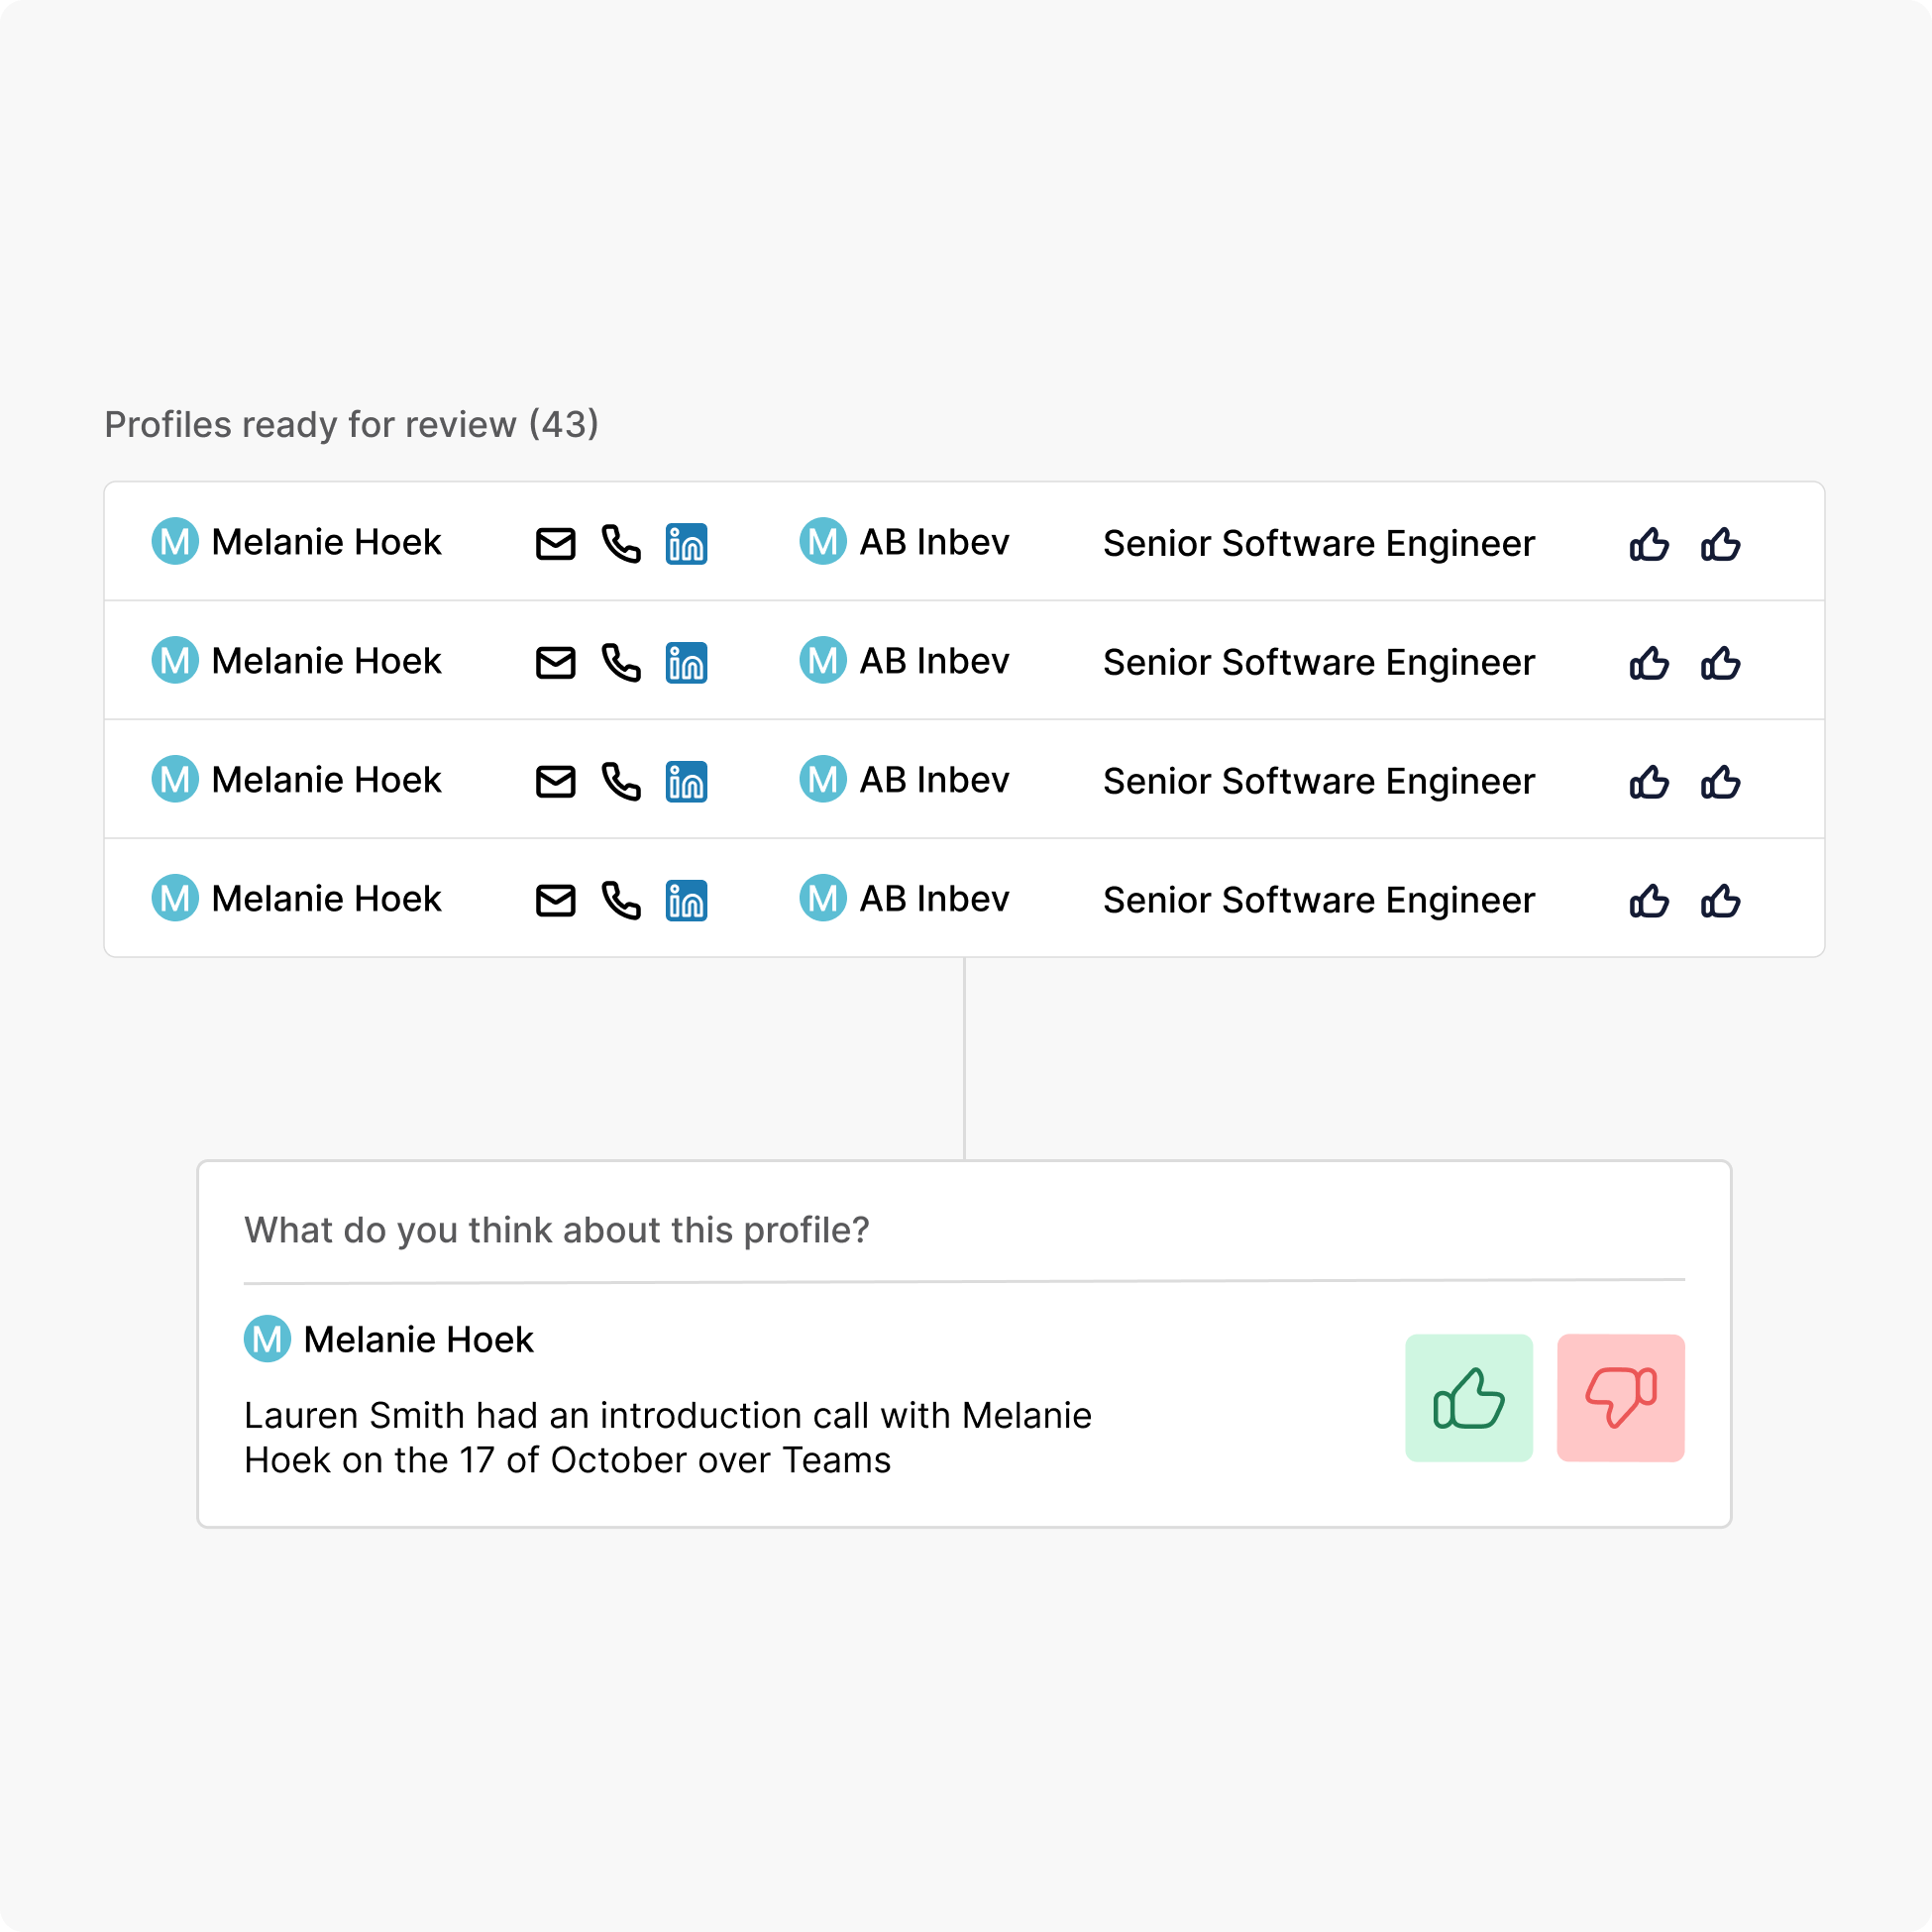Viewport: 1932px width, 1932px height.
Task: Click the phone icon in the second row
Action: pyautogui.click(x=621, y=661)
